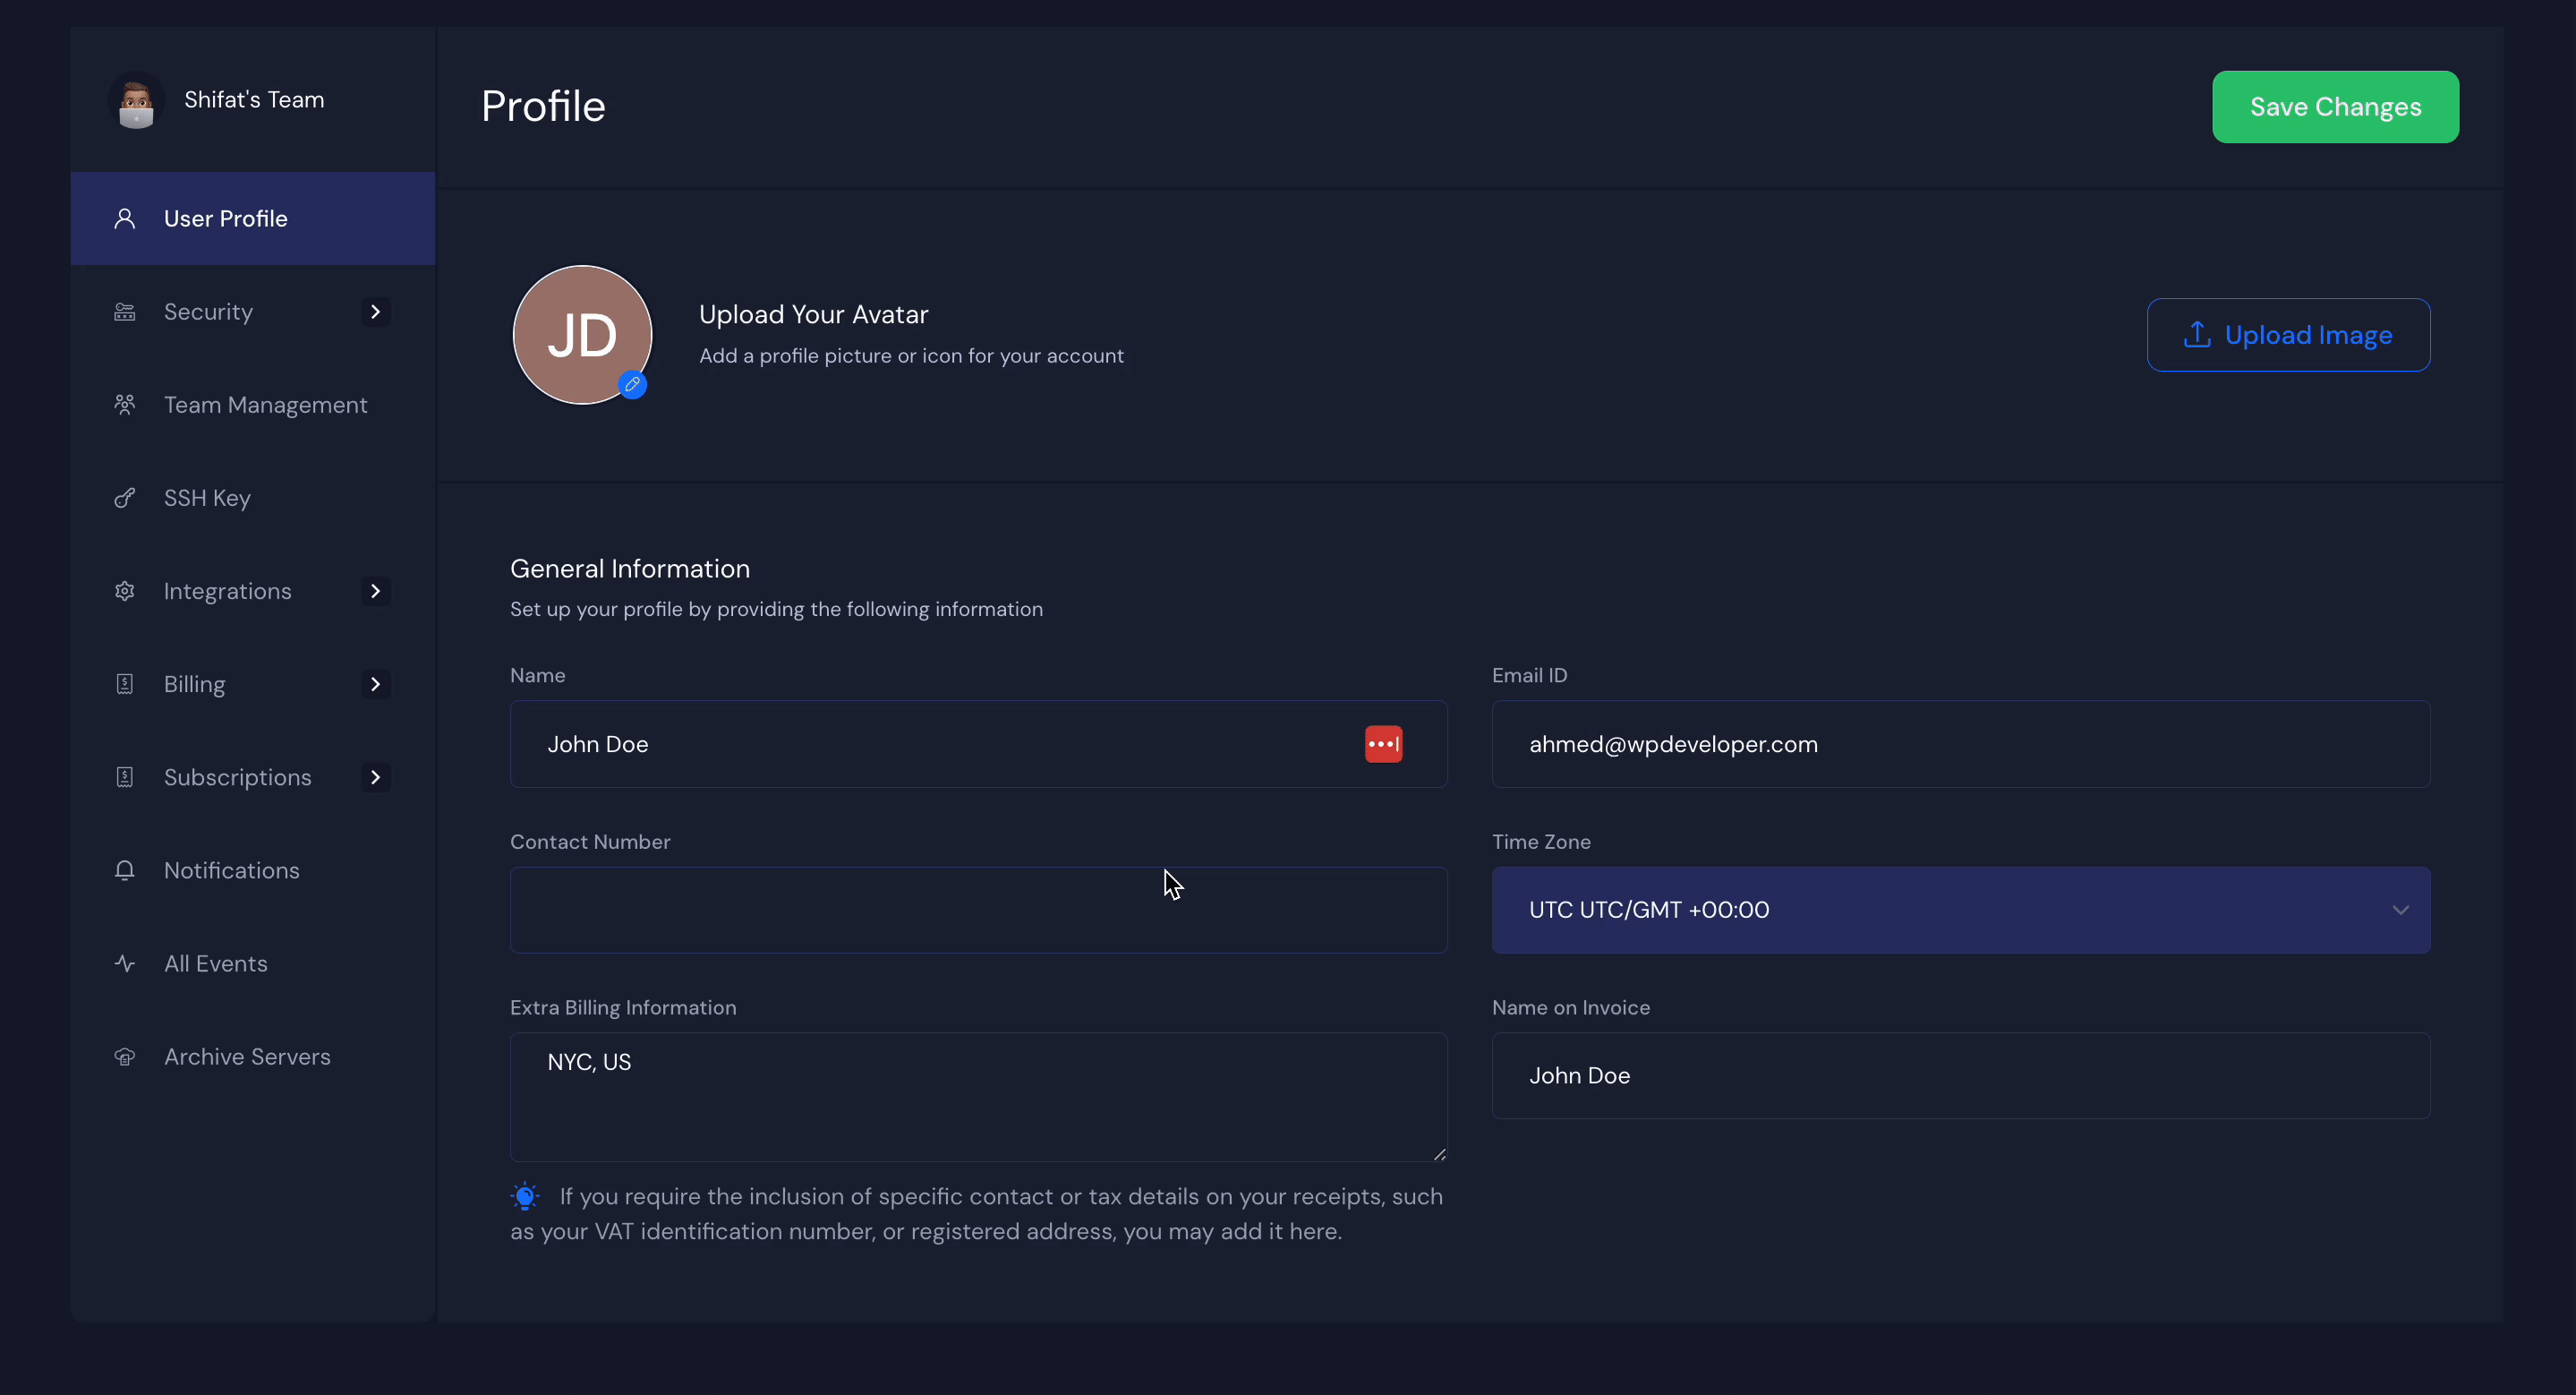This screenshot has width=2576, height=1395.
Task: Click the Save Changes button
Action: tap(2335, 106)
